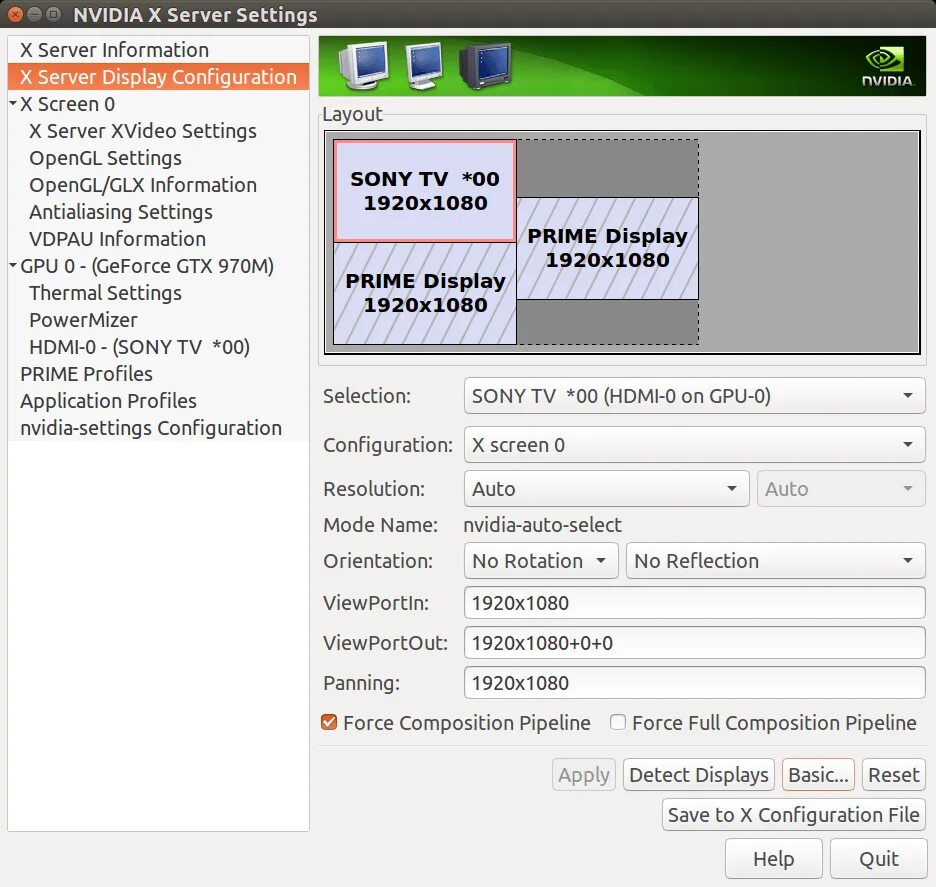Click the nvidia-auto-select mode name text
The height and width of the screenshot is (887, 936).
click(542, 525)
